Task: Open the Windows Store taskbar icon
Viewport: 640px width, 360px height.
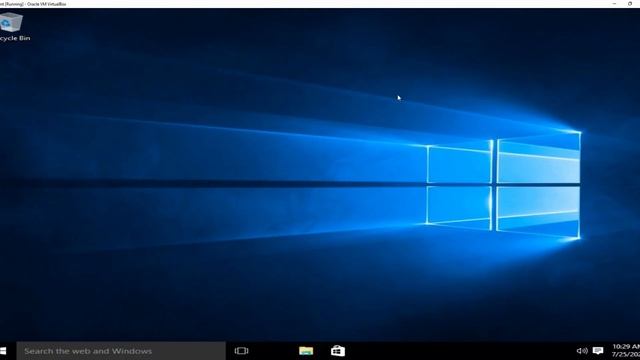Action: [338, 351]
